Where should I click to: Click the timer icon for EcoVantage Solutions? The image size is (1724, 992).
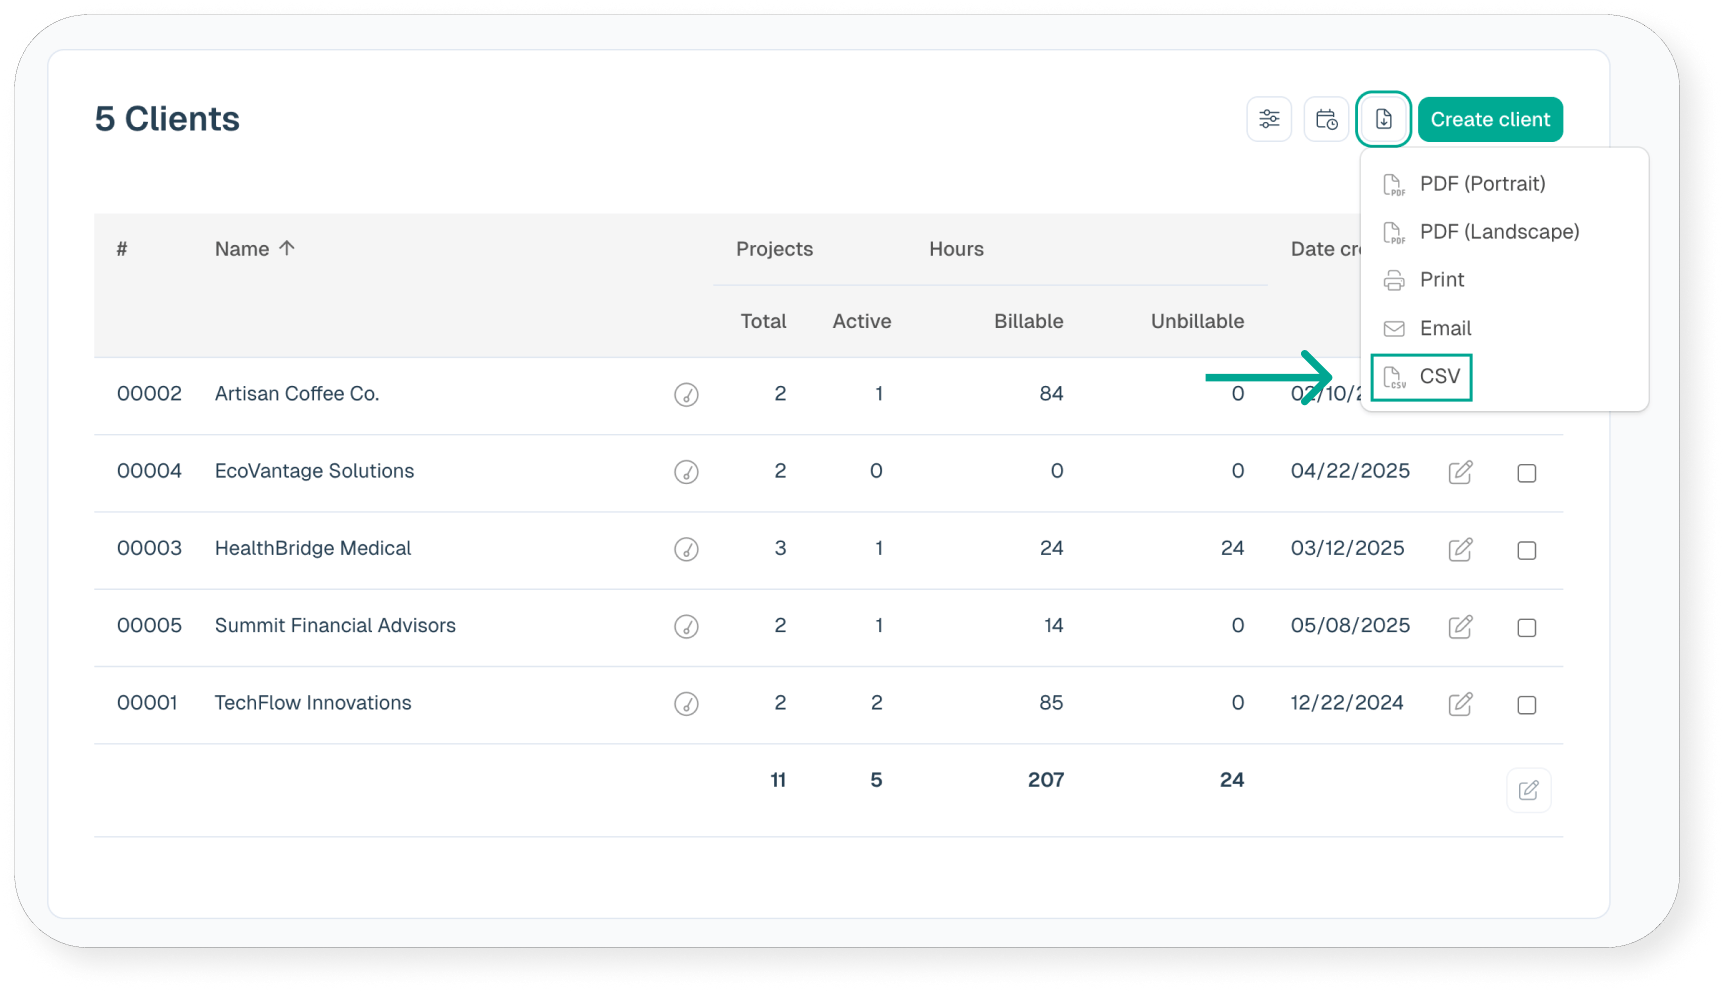coord(686,472)
